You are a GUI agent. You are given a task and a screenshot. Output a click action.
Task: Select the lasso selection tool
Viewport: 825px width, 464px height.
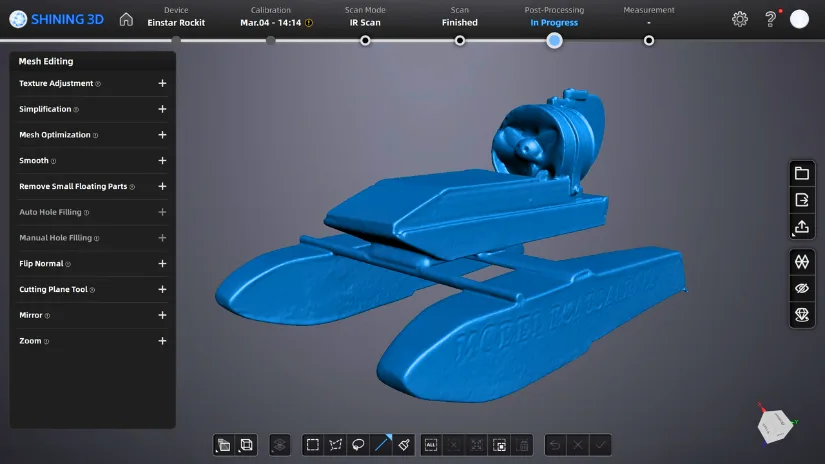[x=358, y=445]
